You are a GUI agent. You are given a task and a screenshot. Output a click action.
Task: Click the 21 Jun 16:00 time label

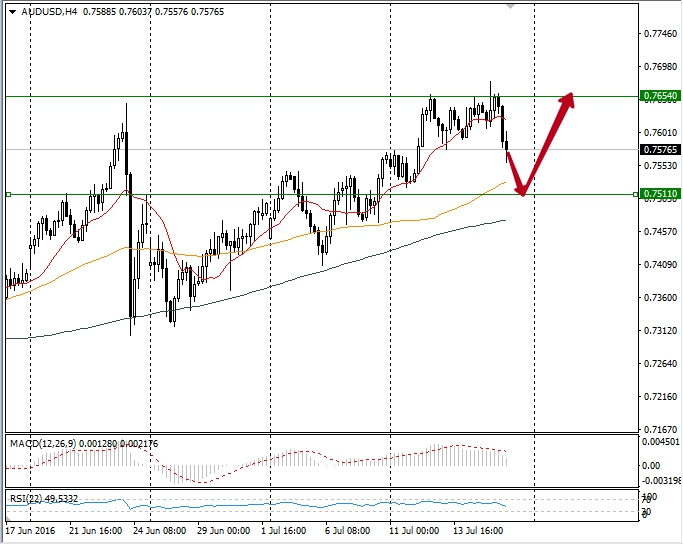[x=95, y=530]
